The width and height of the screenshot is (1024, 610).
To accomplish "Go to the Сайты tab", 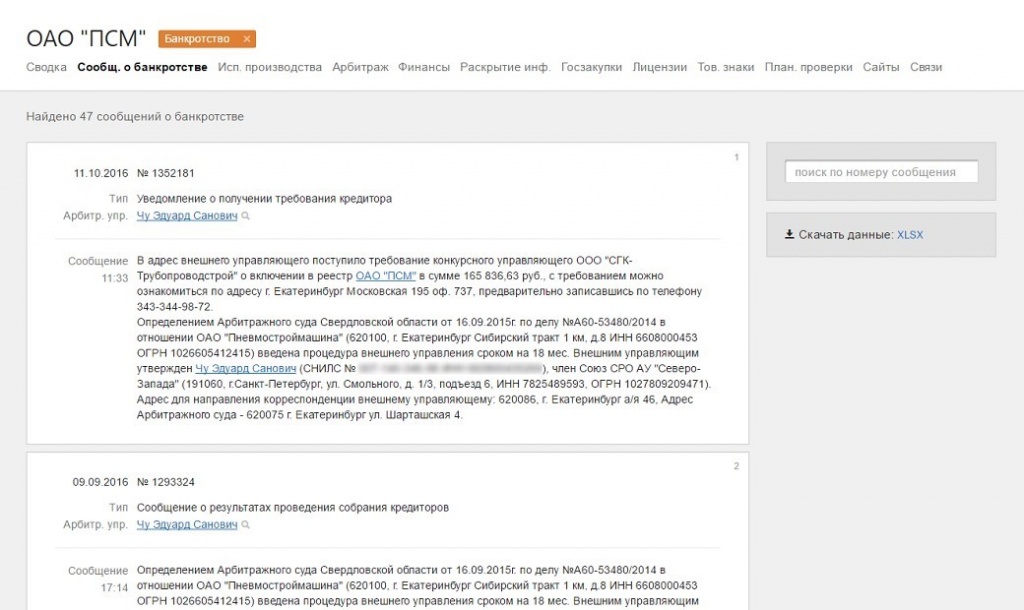I will (x=881, y=67).
